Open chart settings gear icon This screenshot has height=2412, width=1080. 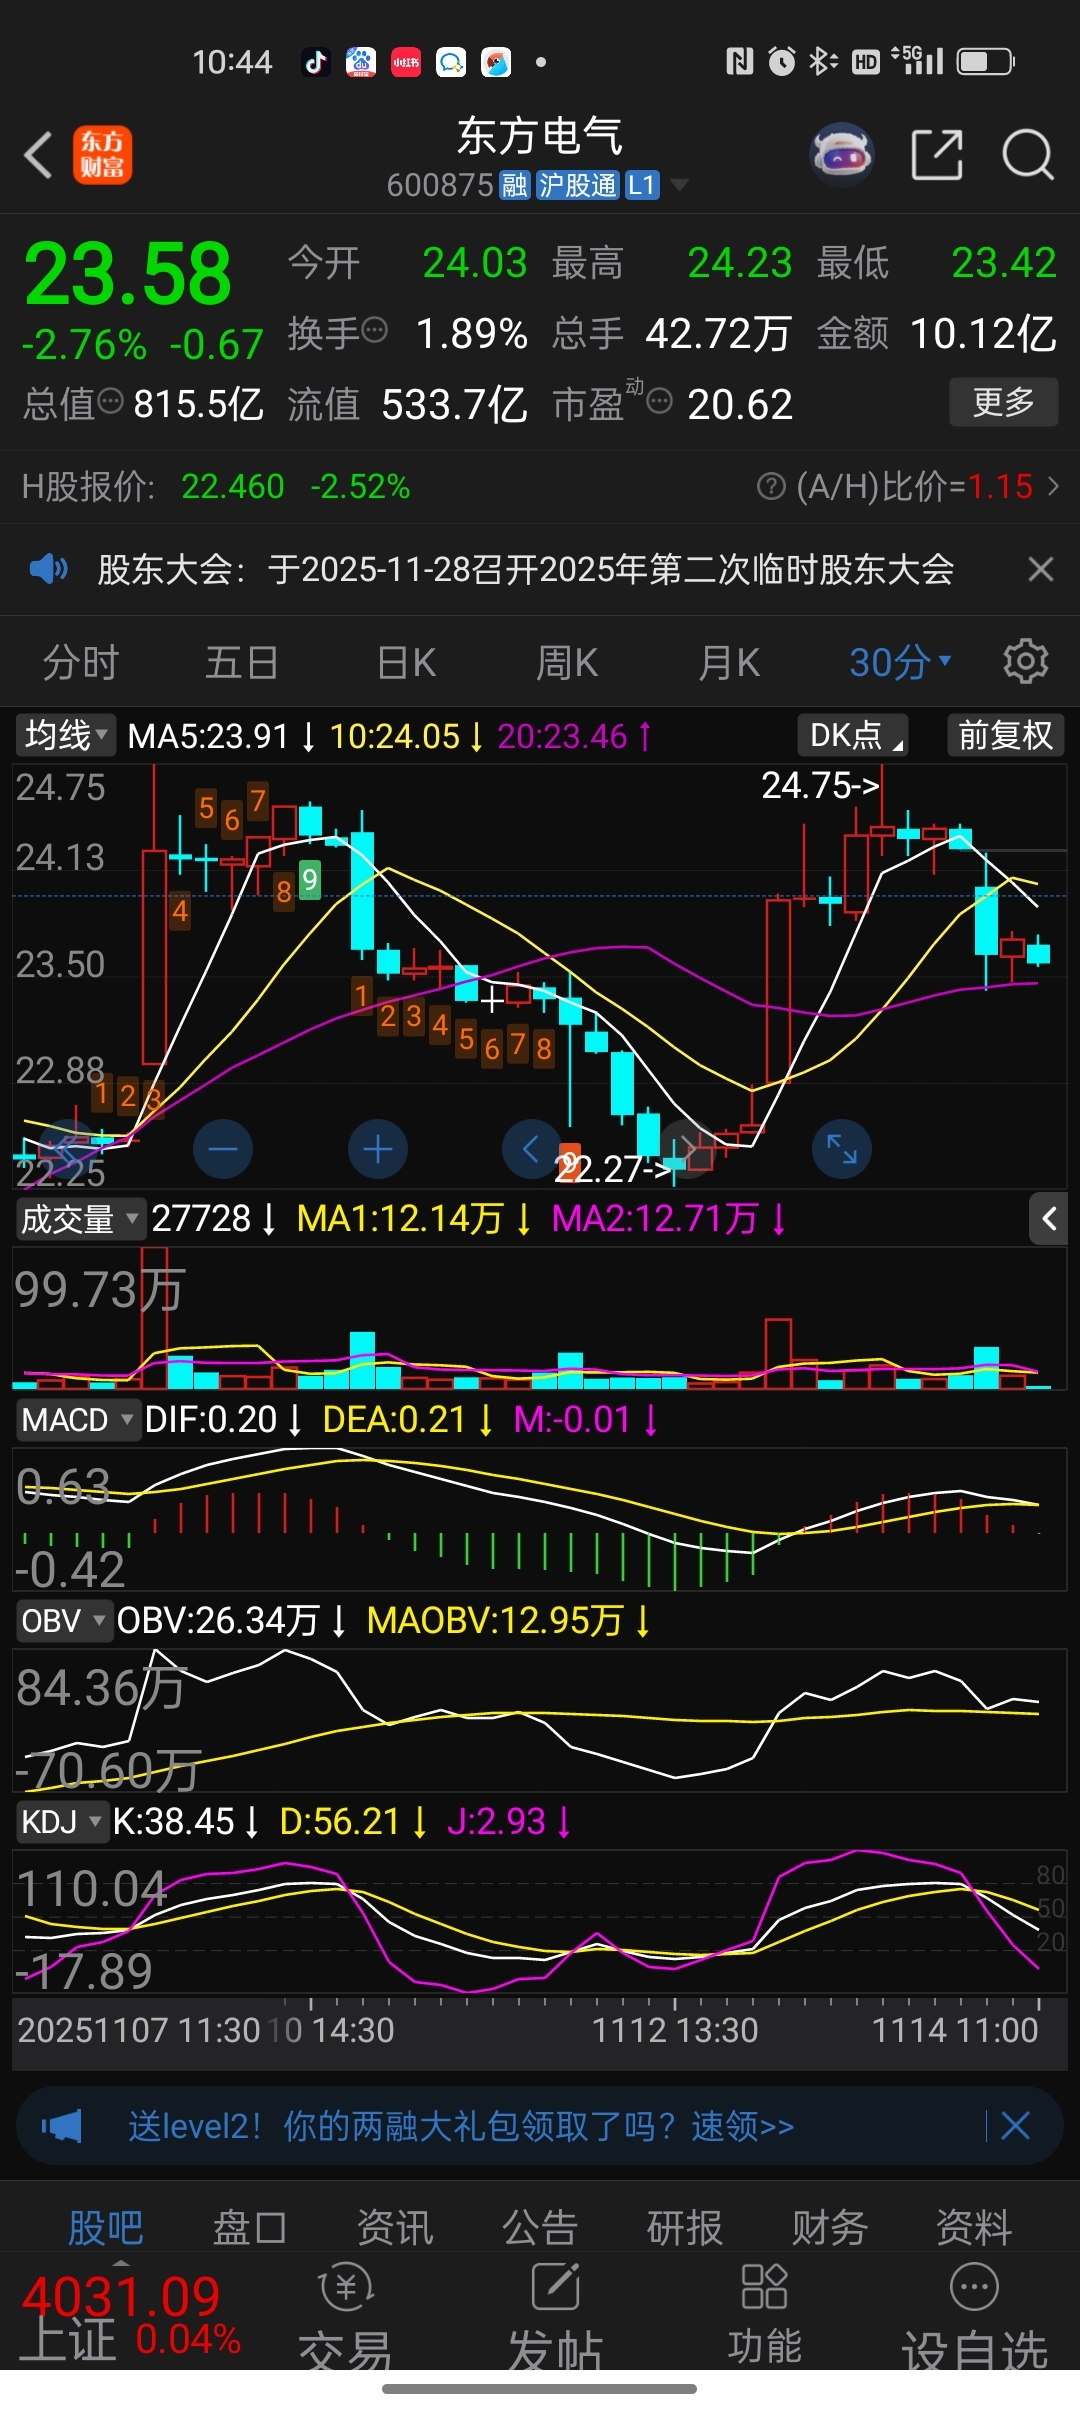tap(1026, 662)
